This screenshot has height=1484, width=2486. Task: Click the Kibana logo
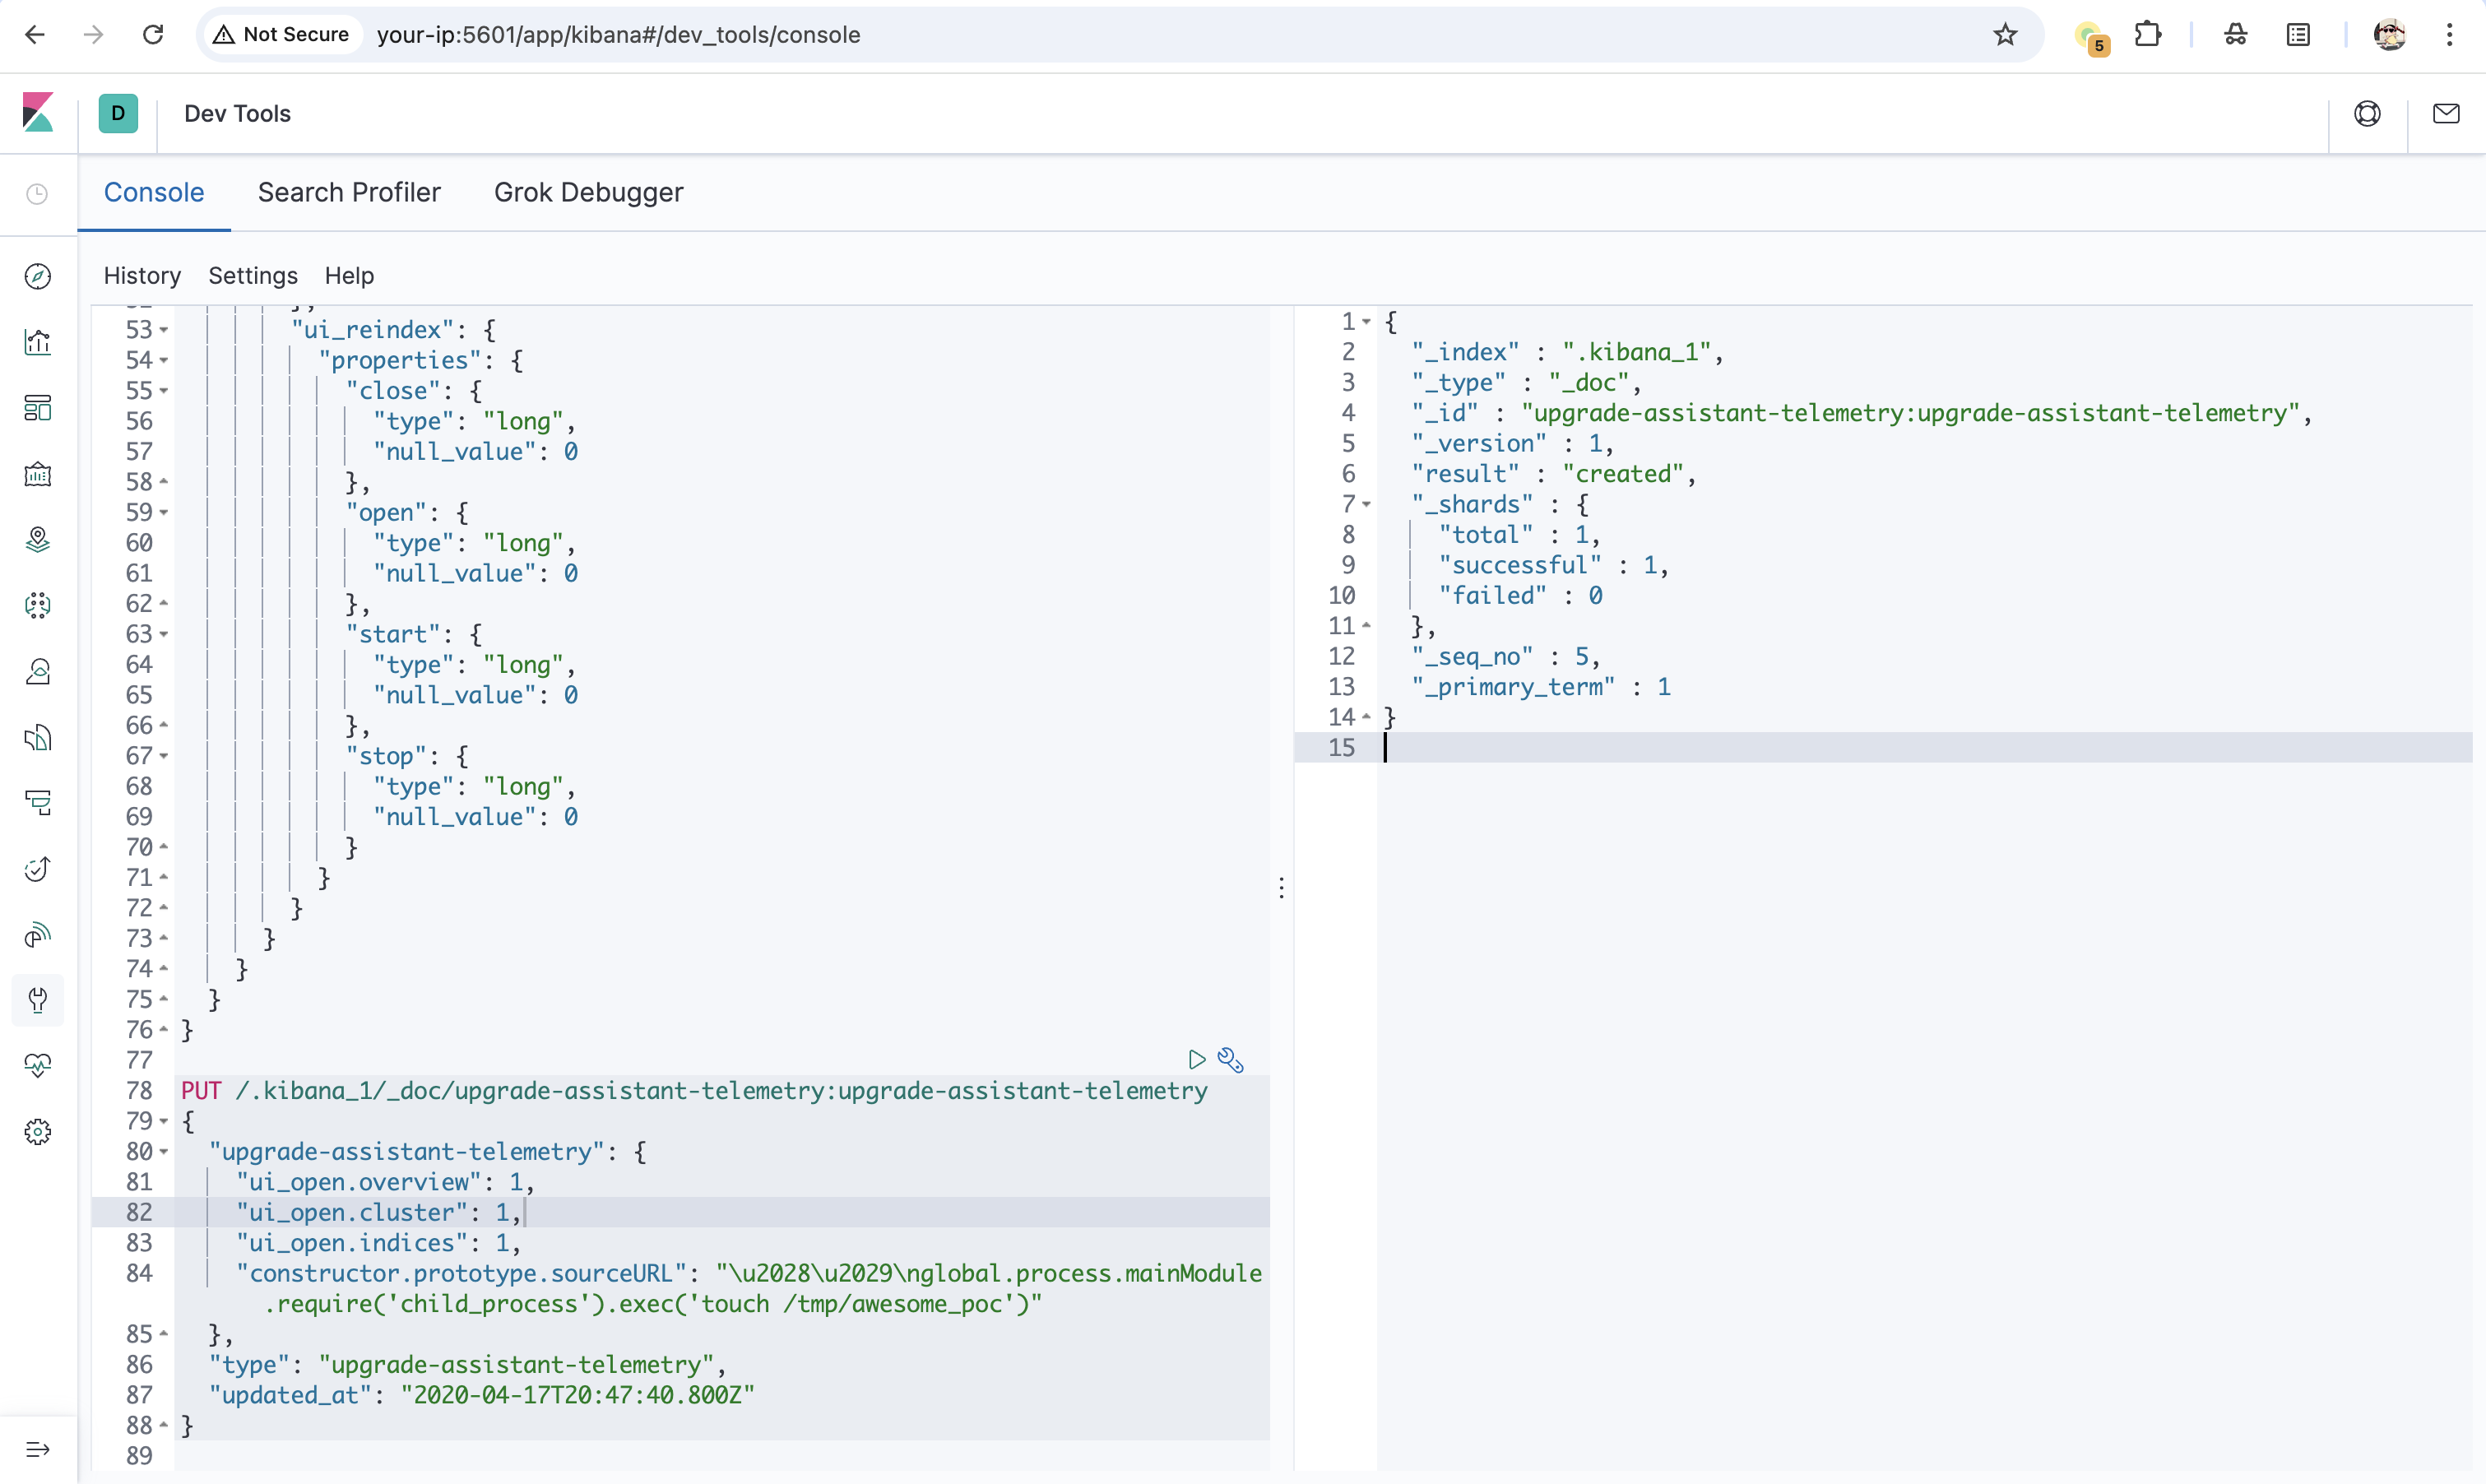tap(38, 113)
